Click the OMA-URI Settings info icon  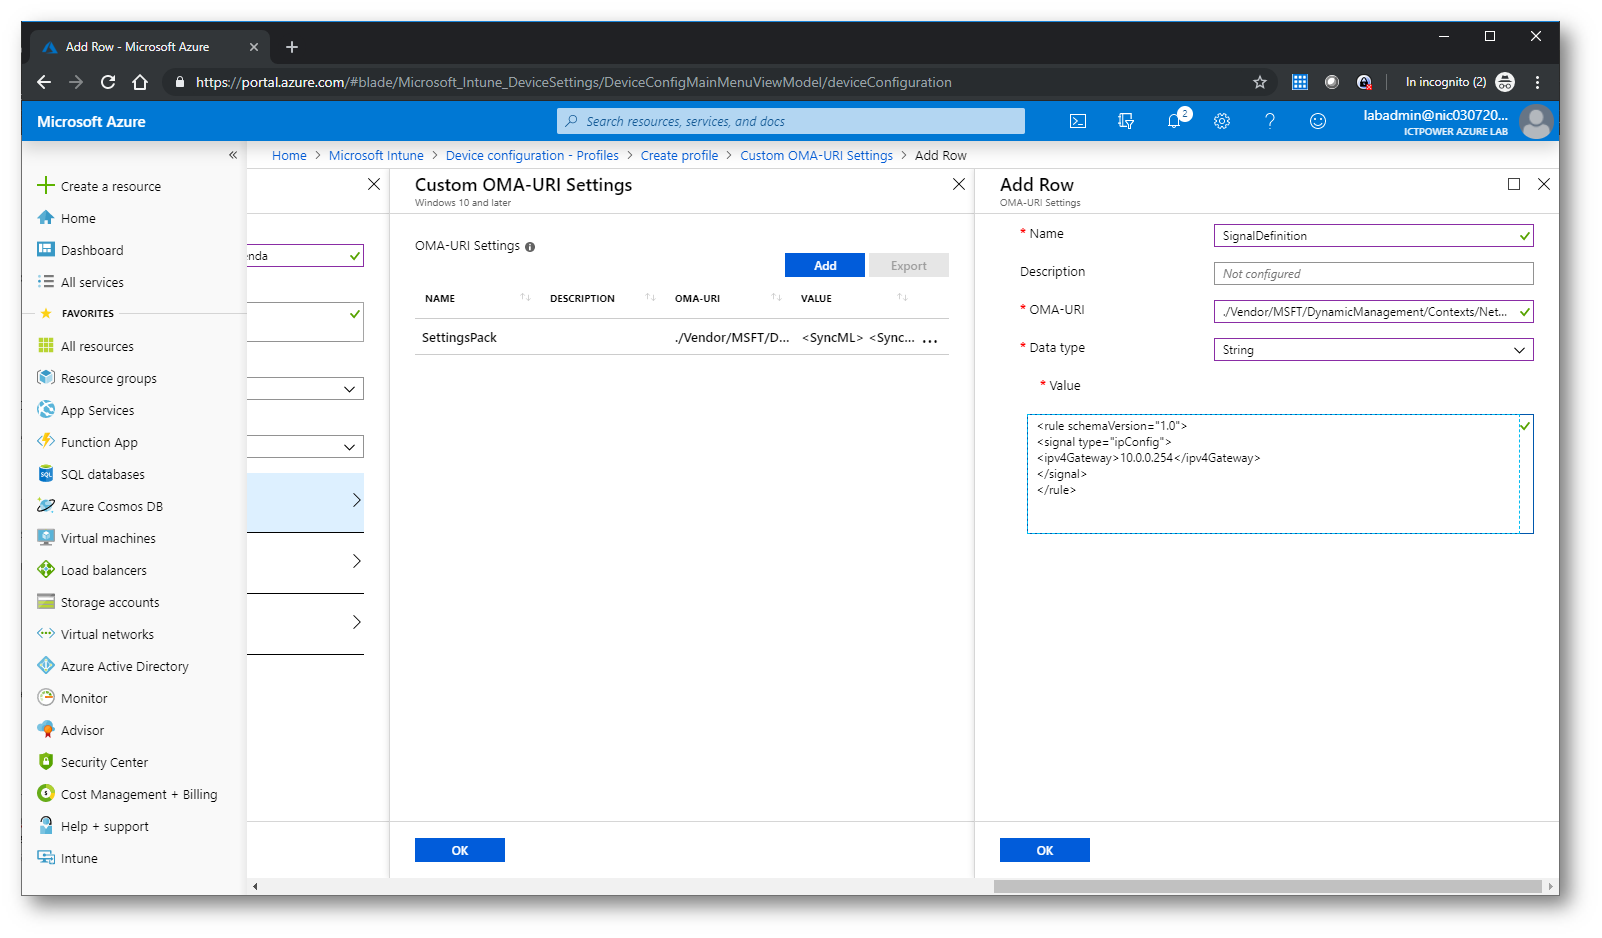coord(530,247)
